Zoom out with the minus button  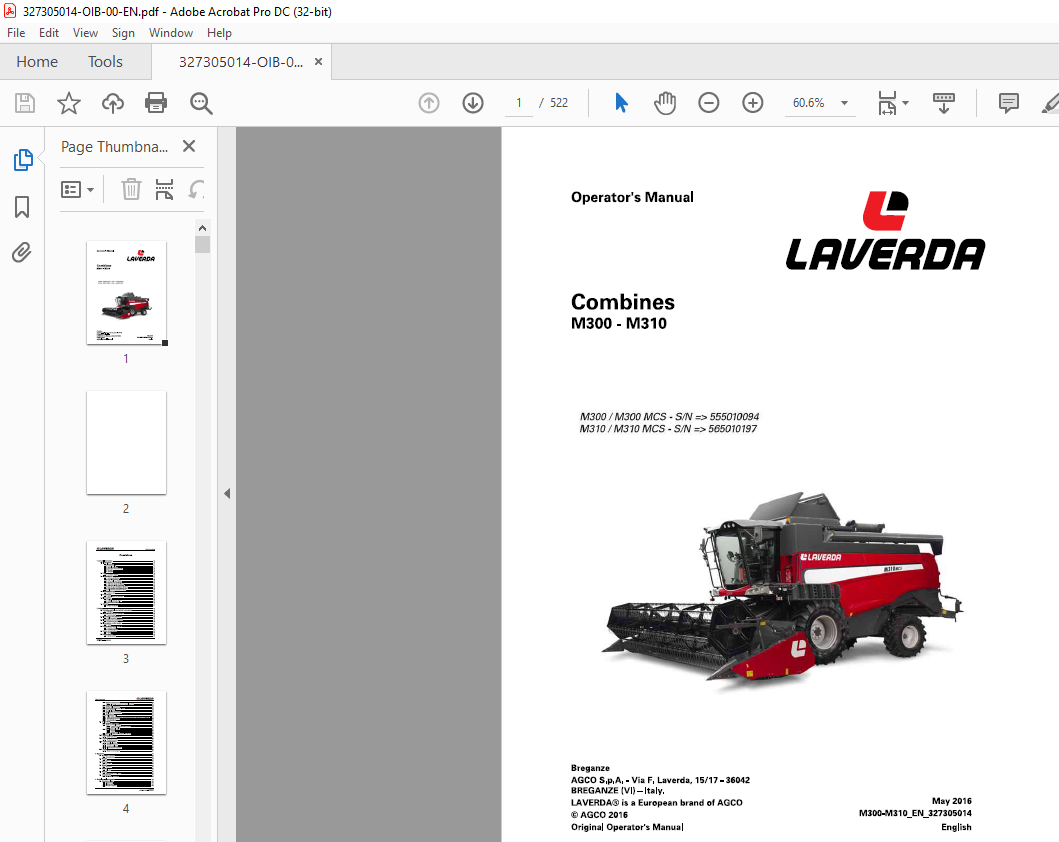[708, 103]
